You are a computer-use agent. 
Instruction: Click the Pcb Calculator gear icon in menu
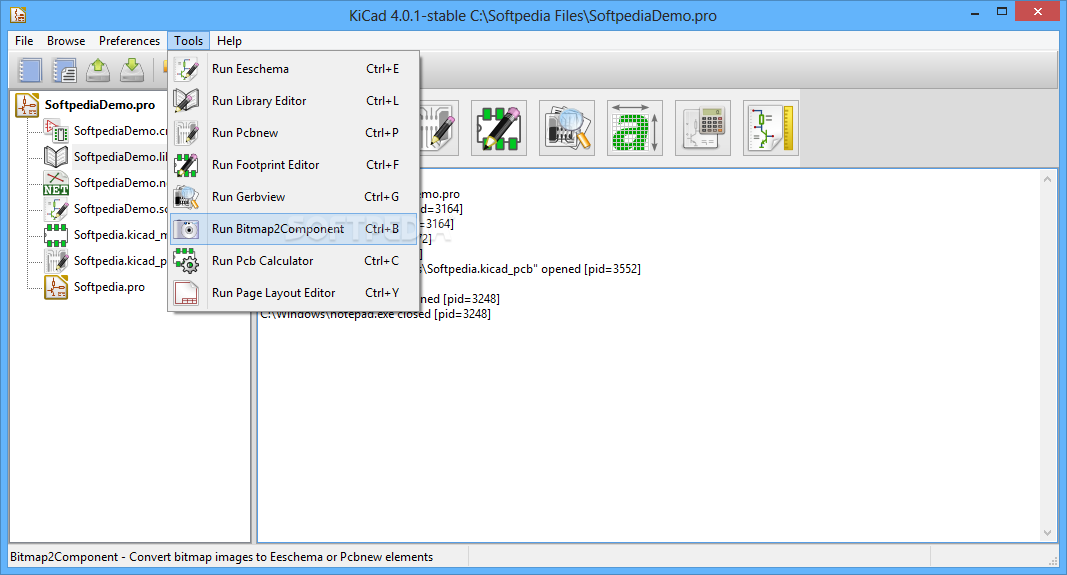(186, 261)
